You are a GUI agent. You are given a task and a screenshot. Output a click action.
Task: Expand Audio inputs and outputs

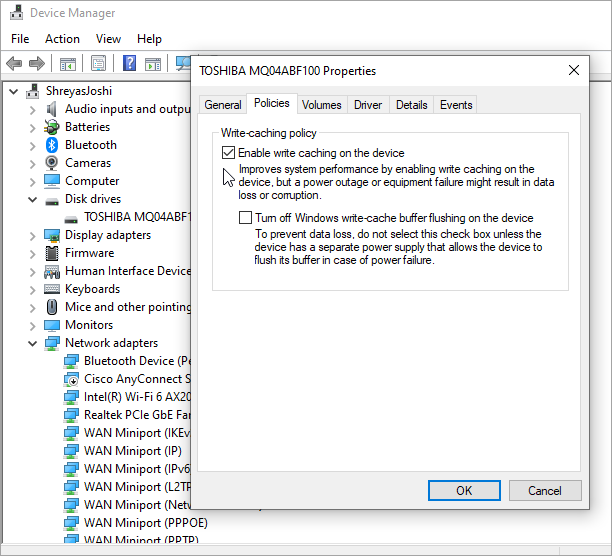click(33, 110)
